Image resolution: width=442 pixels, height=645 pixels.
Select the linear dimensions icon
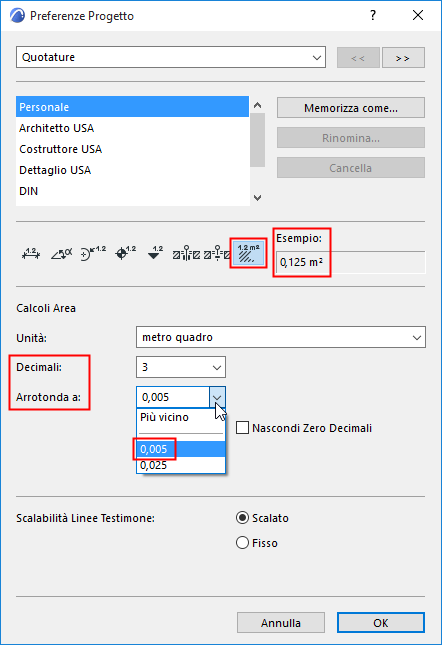[31, 253]
